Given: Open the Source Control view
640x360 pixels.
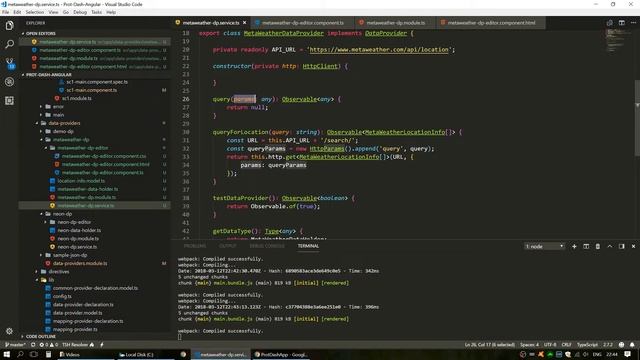Looking at the screenshot, I should [9, 63].
